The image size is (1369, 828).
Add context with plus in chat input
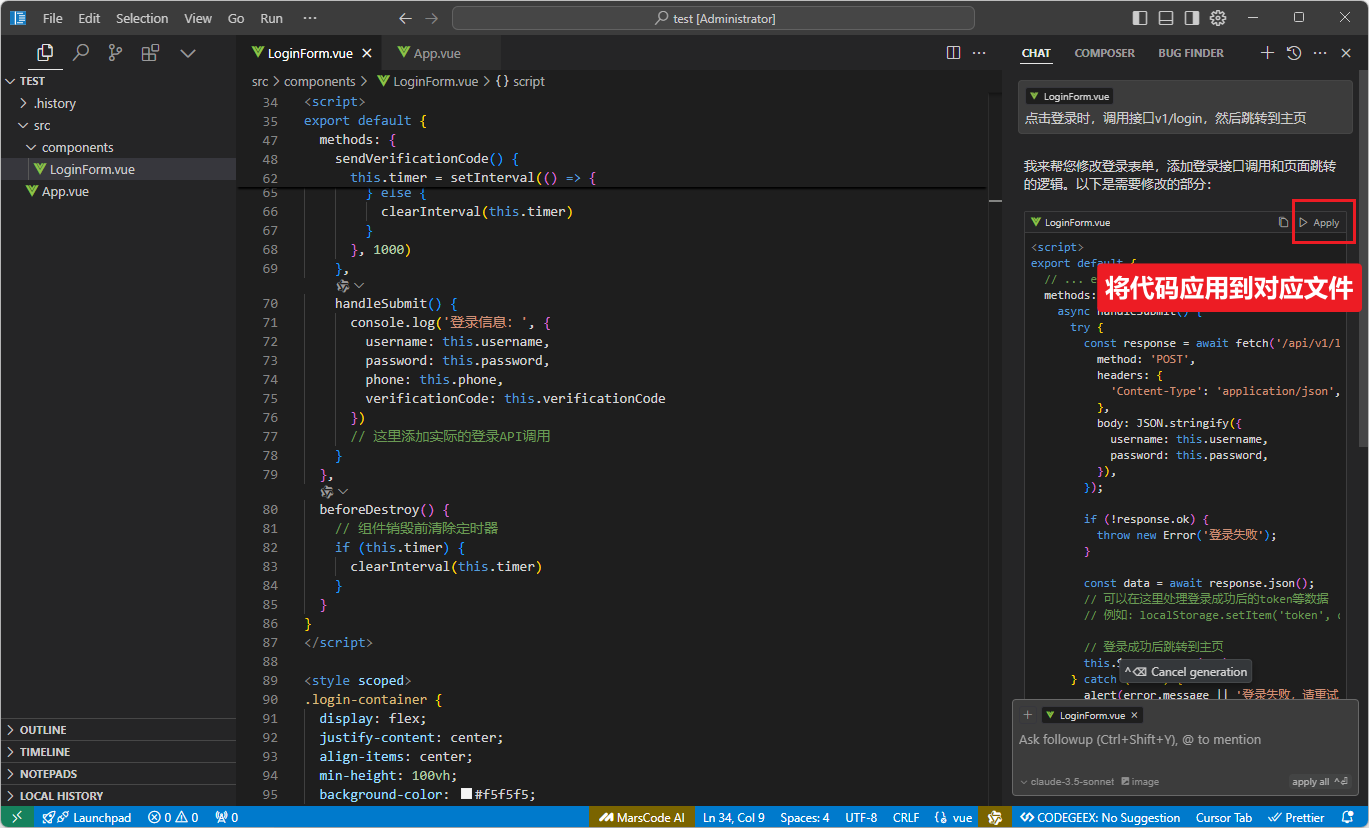coord(1027,715)
